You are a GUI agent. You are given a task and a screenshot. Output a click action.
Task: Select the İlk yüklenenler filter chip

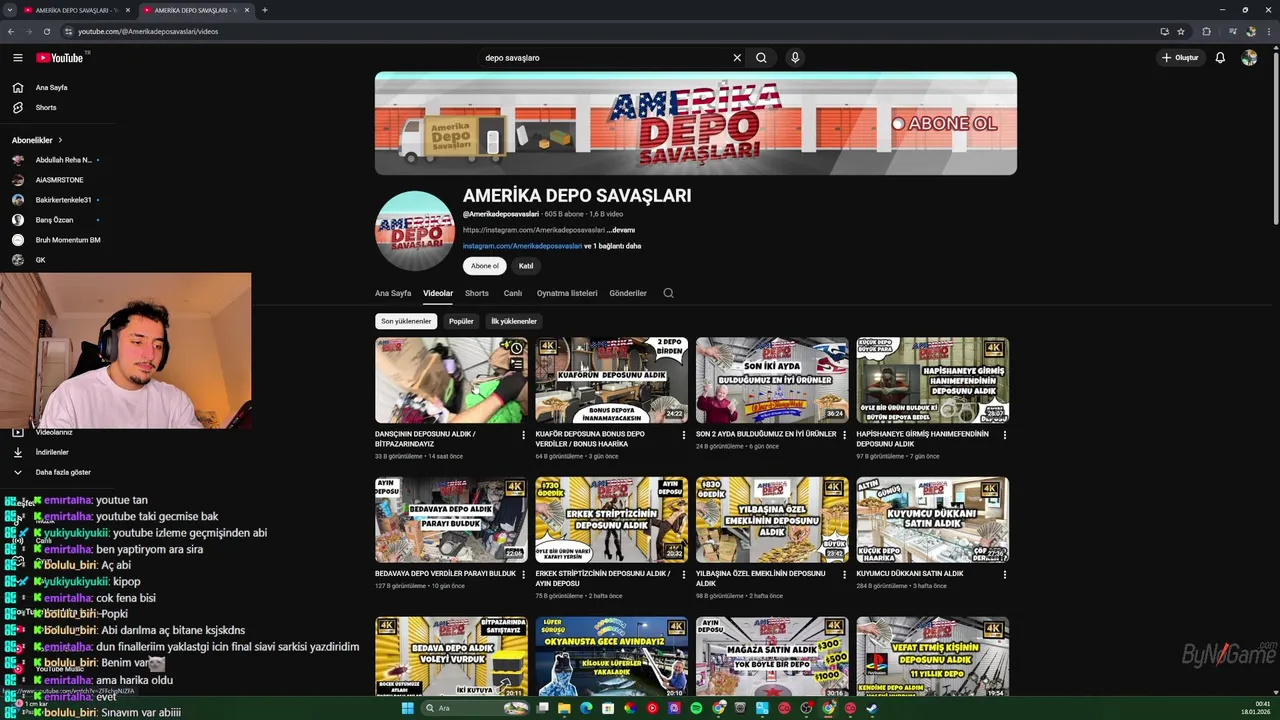click(x=514, y=321)
